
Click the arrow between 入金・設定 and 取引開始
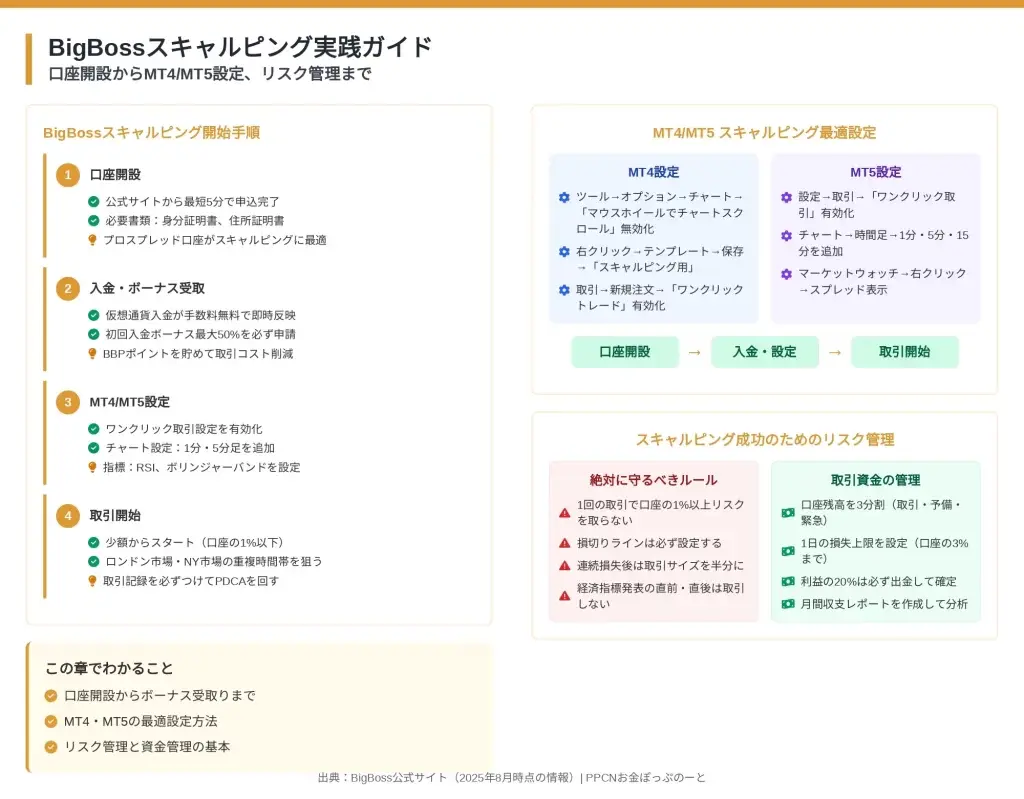pos(834,352)
